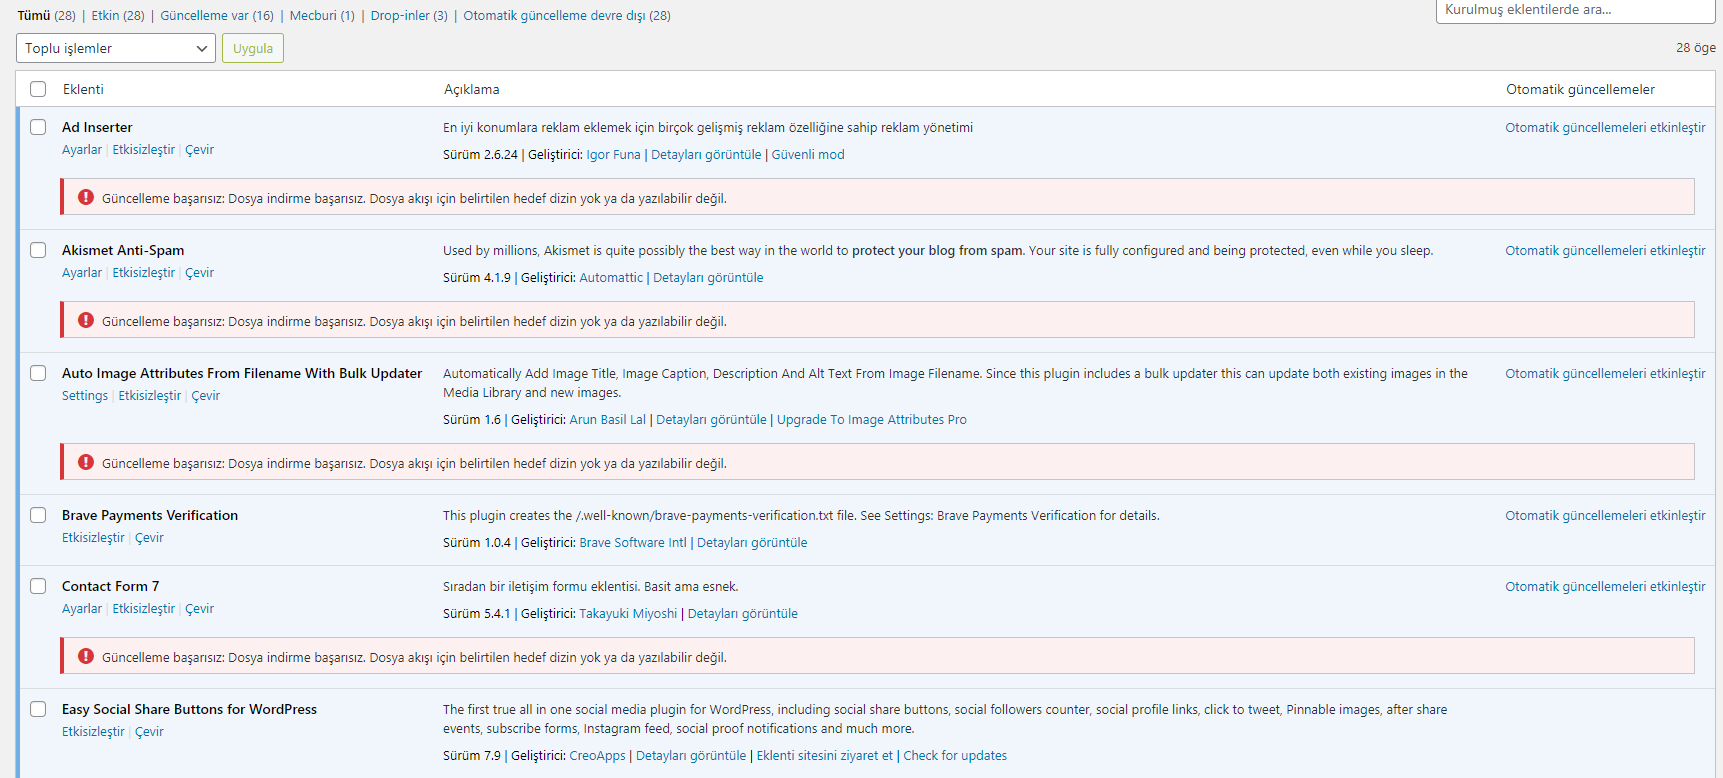Select the Akismet Anti-Spam checkbox
Screen dimensions: 1723x778
point(38,250)
